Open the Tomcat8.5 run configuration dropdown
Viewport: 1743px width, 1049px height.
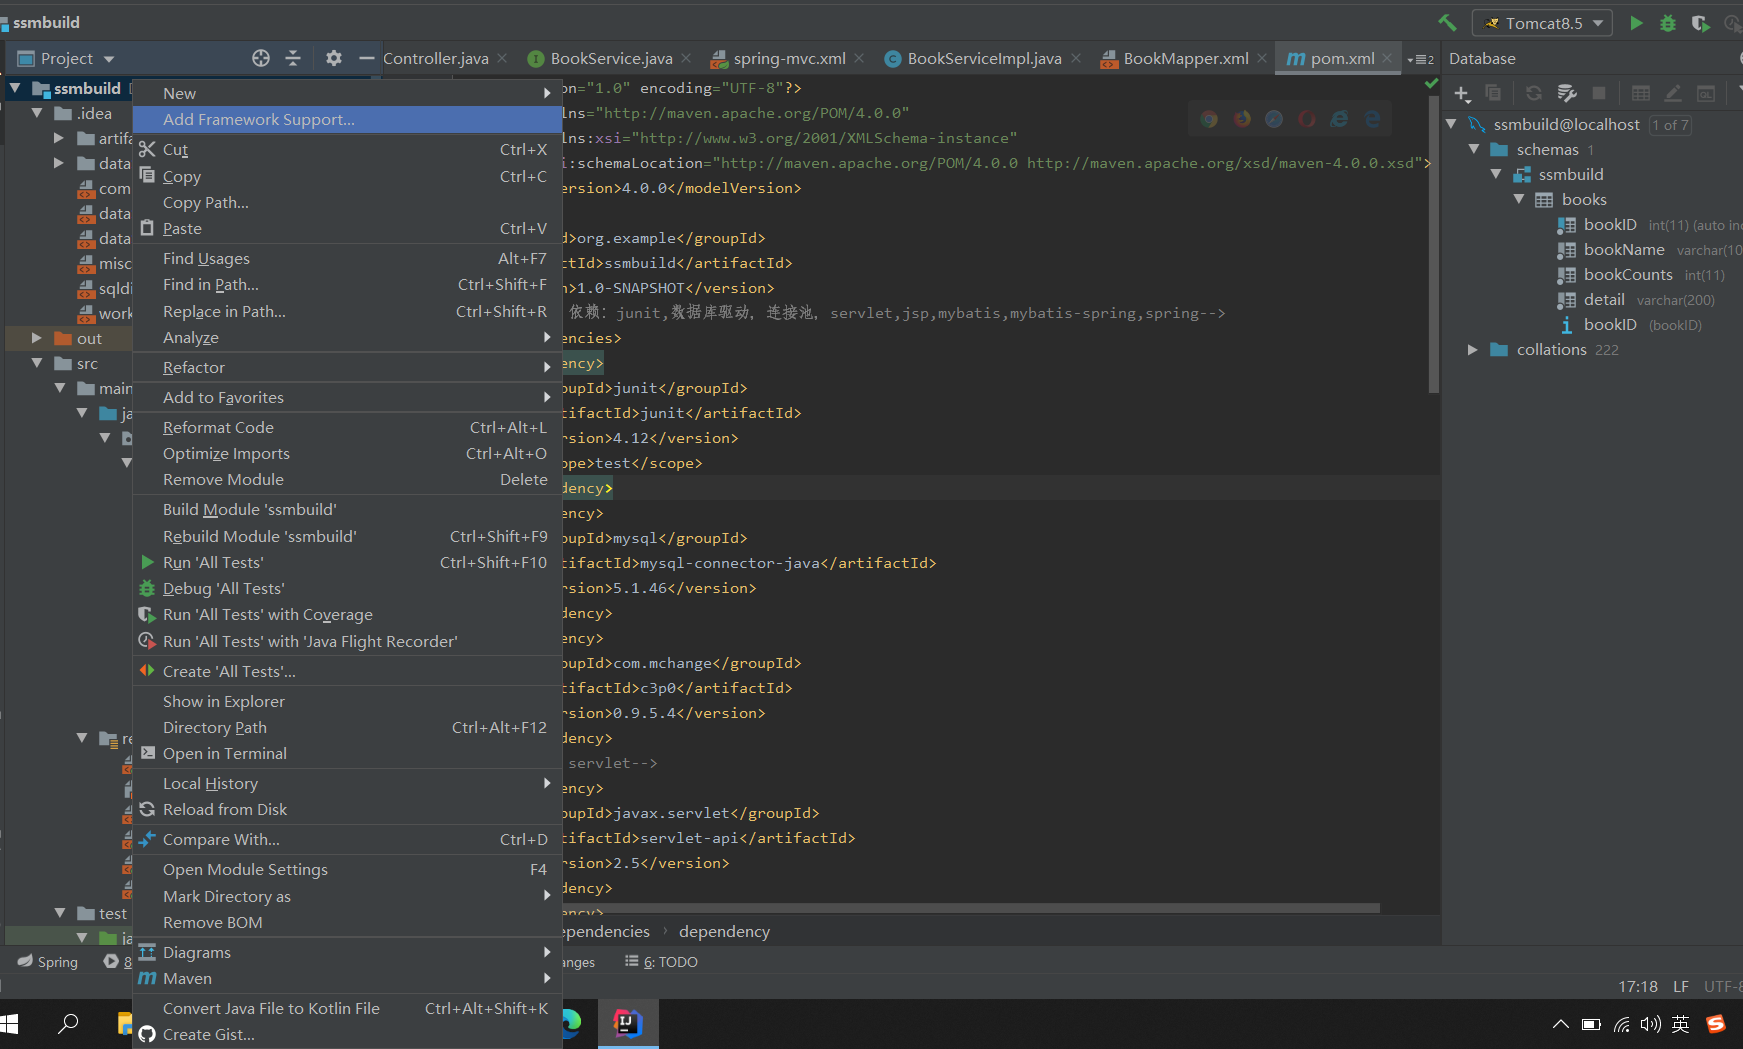coord(1542,23)
